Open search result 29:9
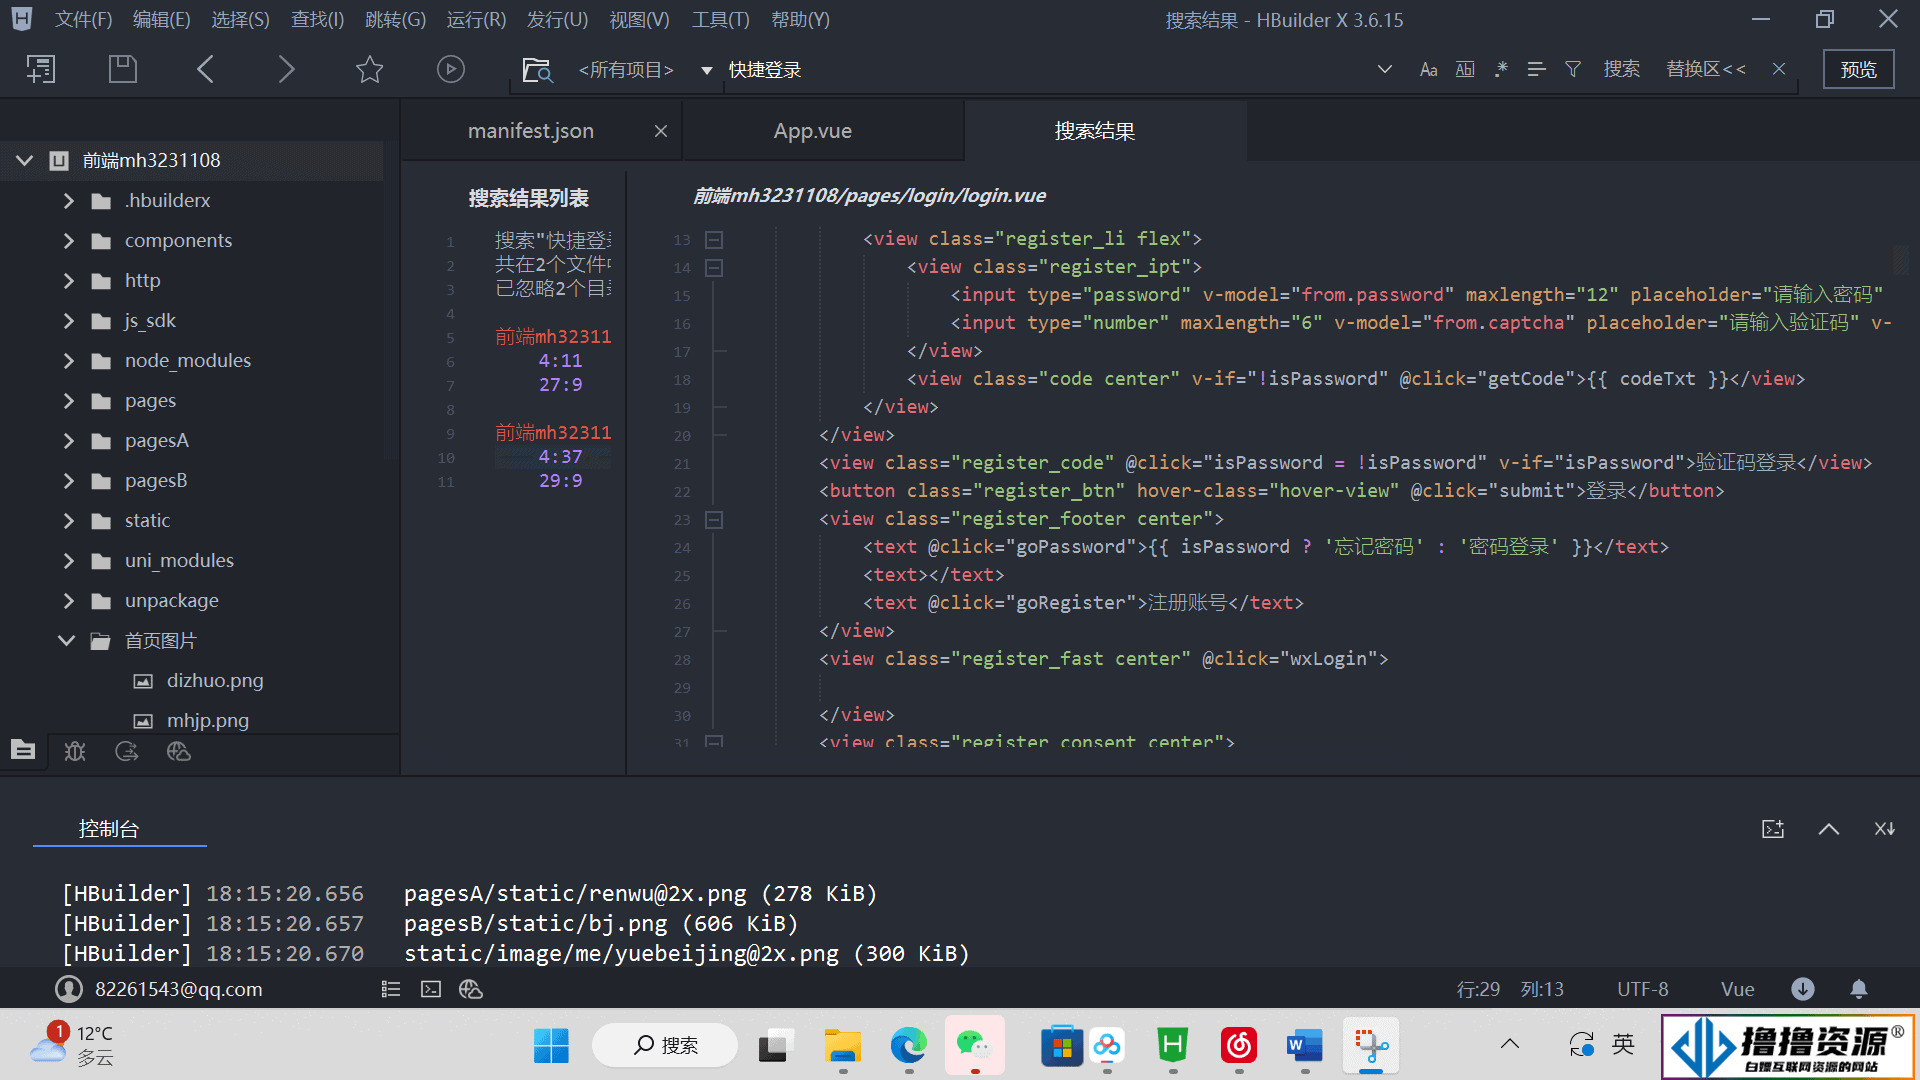This screenshot has width=1920, height=1080. coord(560,480)
